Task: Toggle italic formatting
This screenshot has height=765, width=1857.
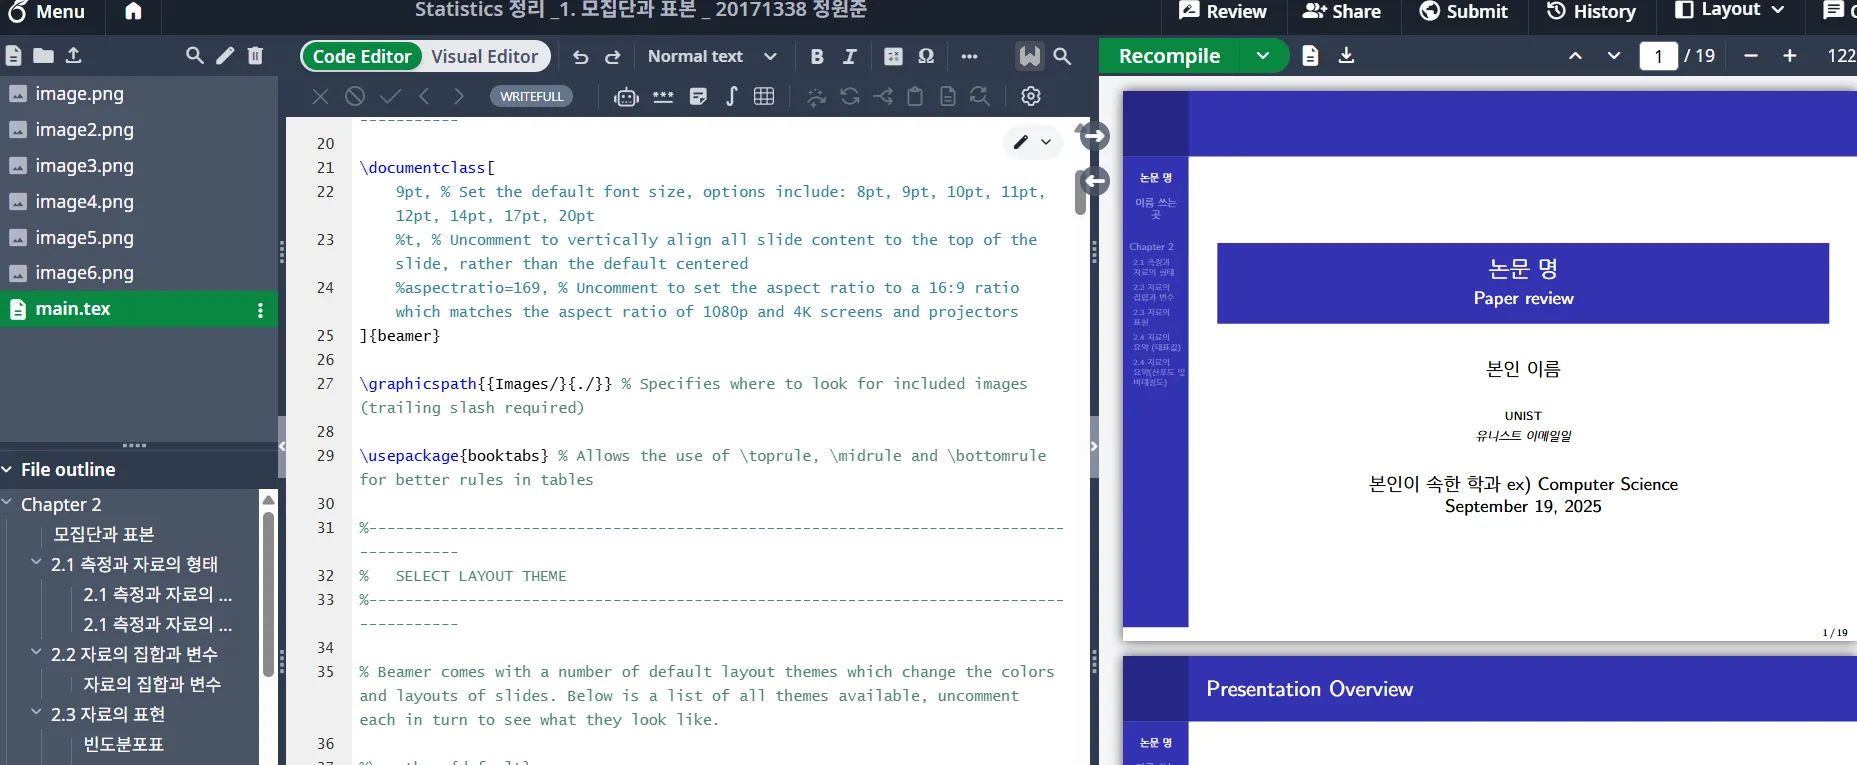Action: click(850, 57)
